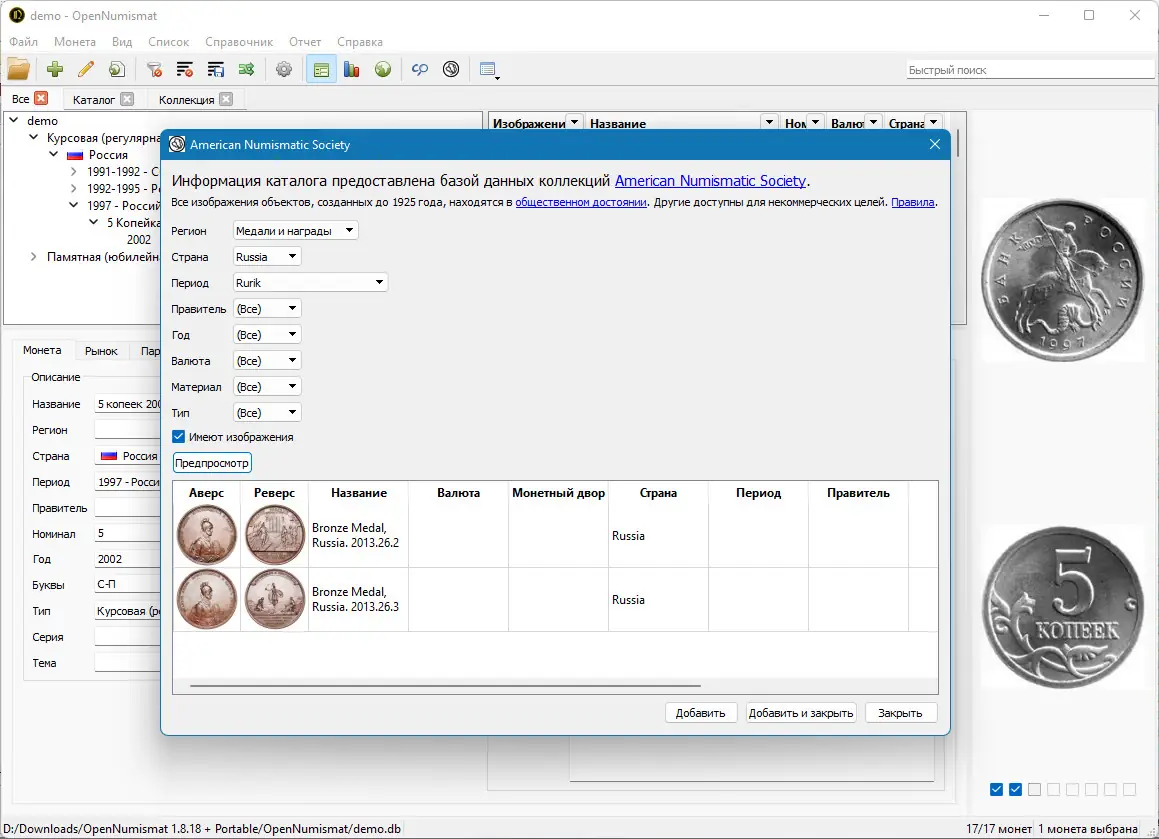The height and width of the screenshot is (839, 1159).
Task: Click the Предпросмотр button
Action: (x=212, y=463)
